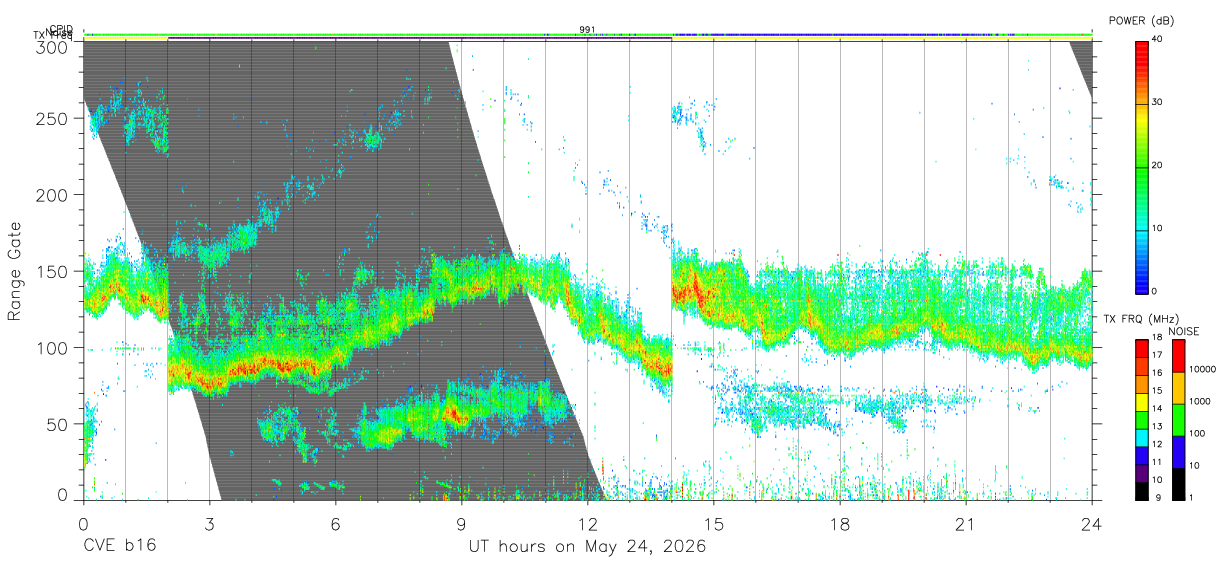Screen dimensions: 1228x567
Task: Pick the yellow swatch in TX FRQ legend
Action: [x=1141, y=401]
